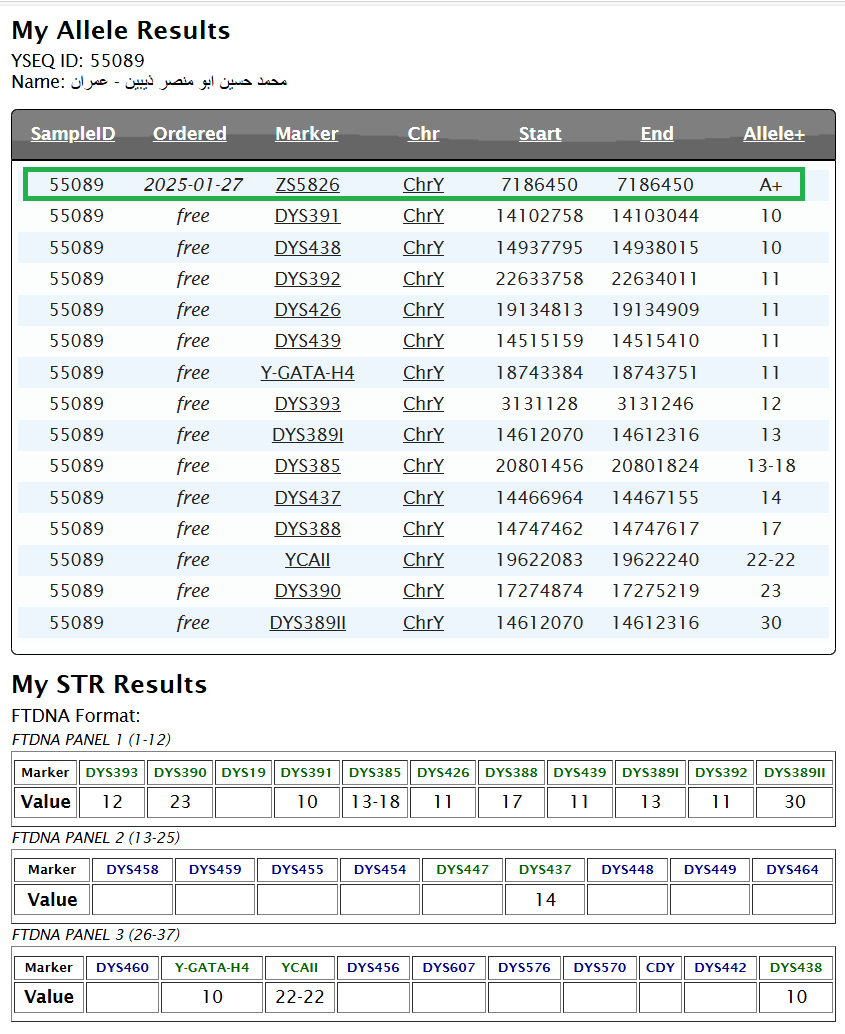Open the YCAII marker link in allele table

coord(307,560)
